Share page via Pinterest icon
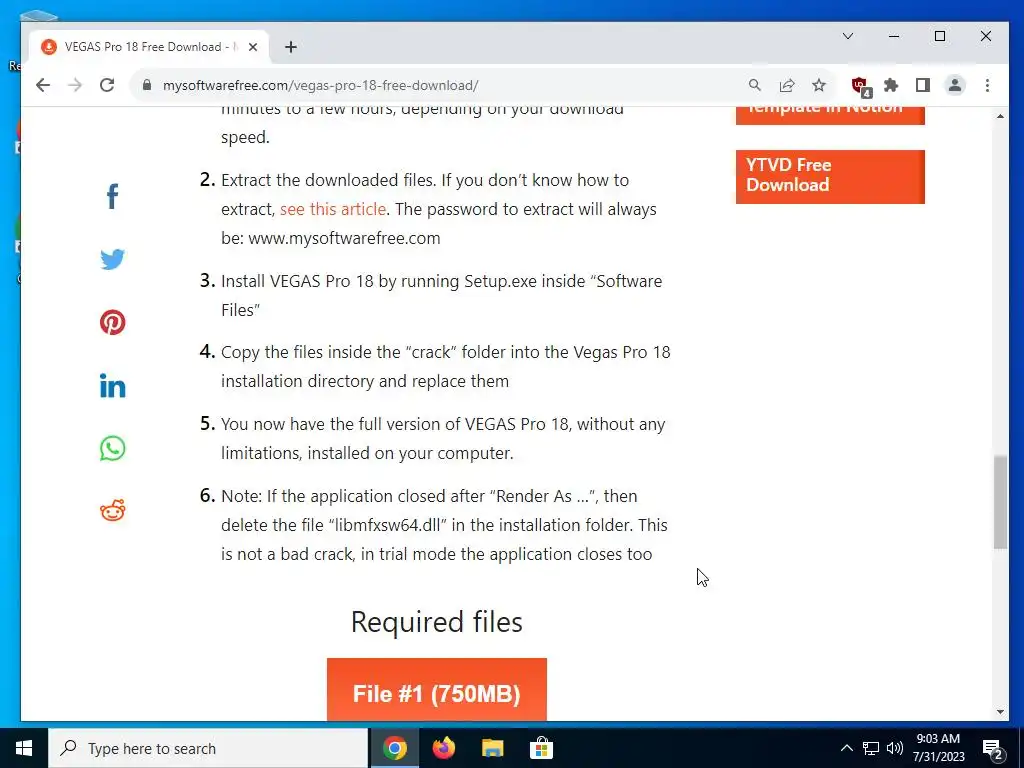Screen dimensions: 1024x768 pos(112,323)
